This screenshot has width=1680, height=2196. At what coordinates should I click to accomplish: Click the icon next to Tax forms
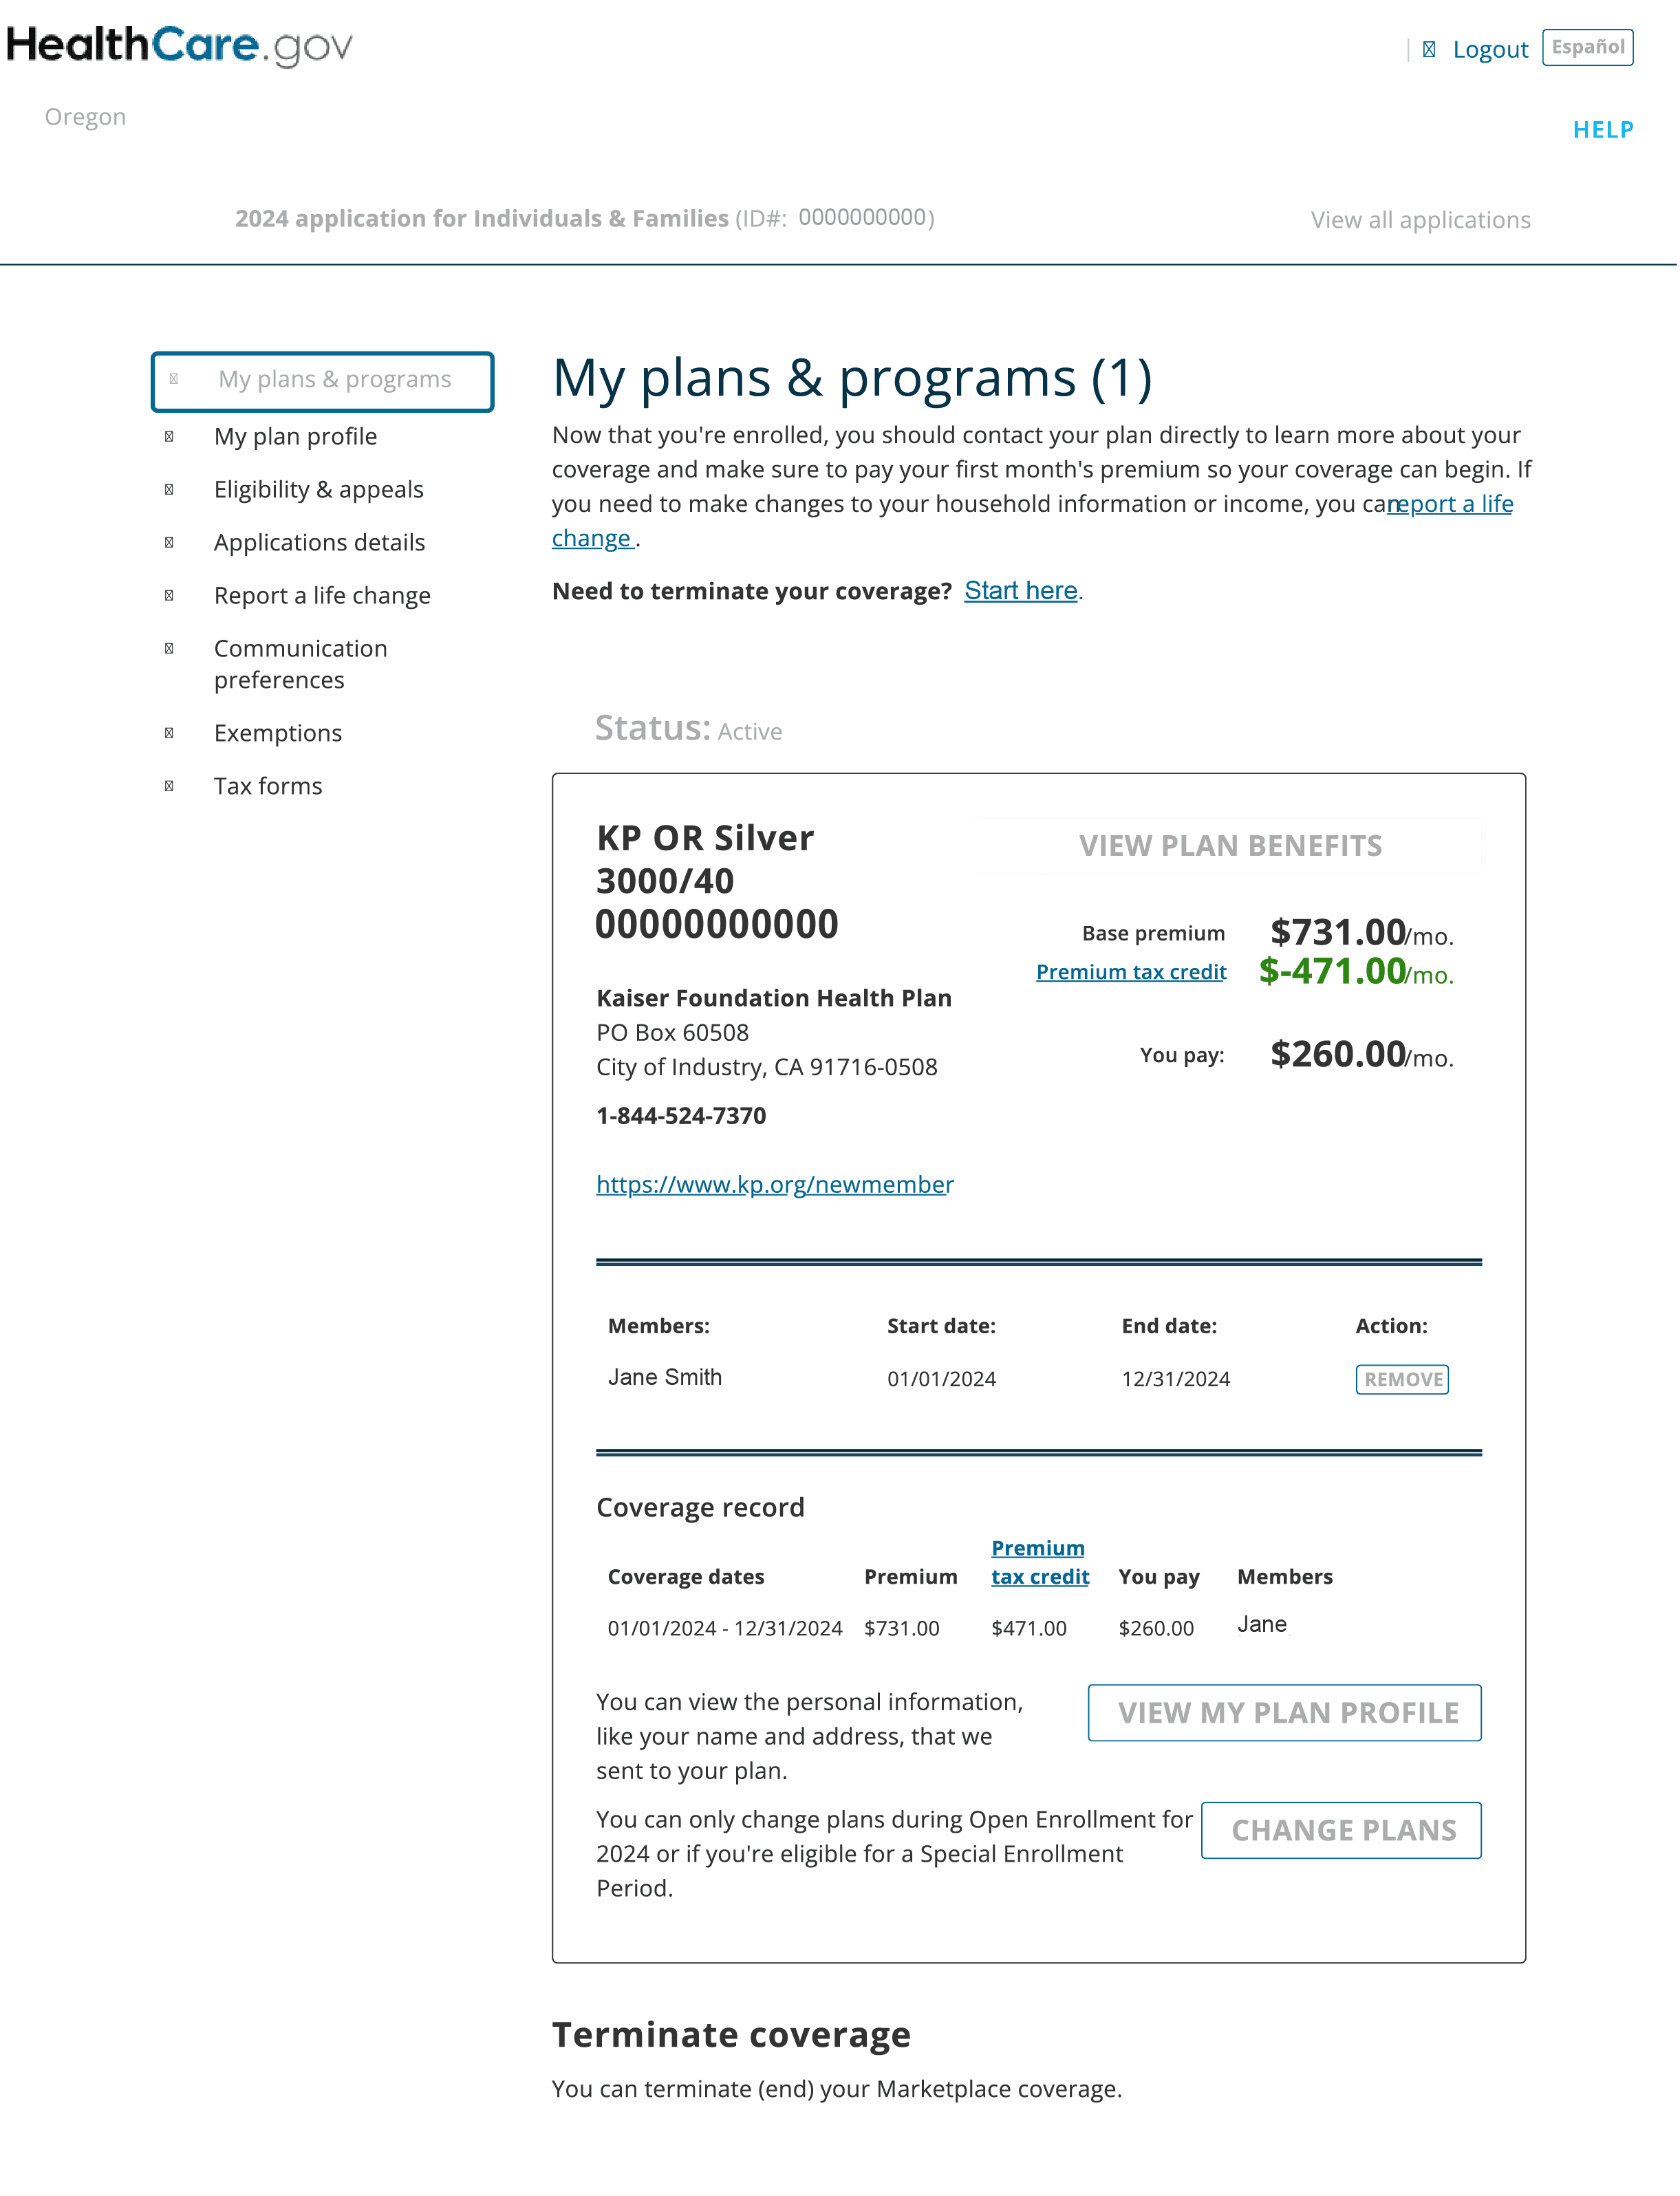169,786
